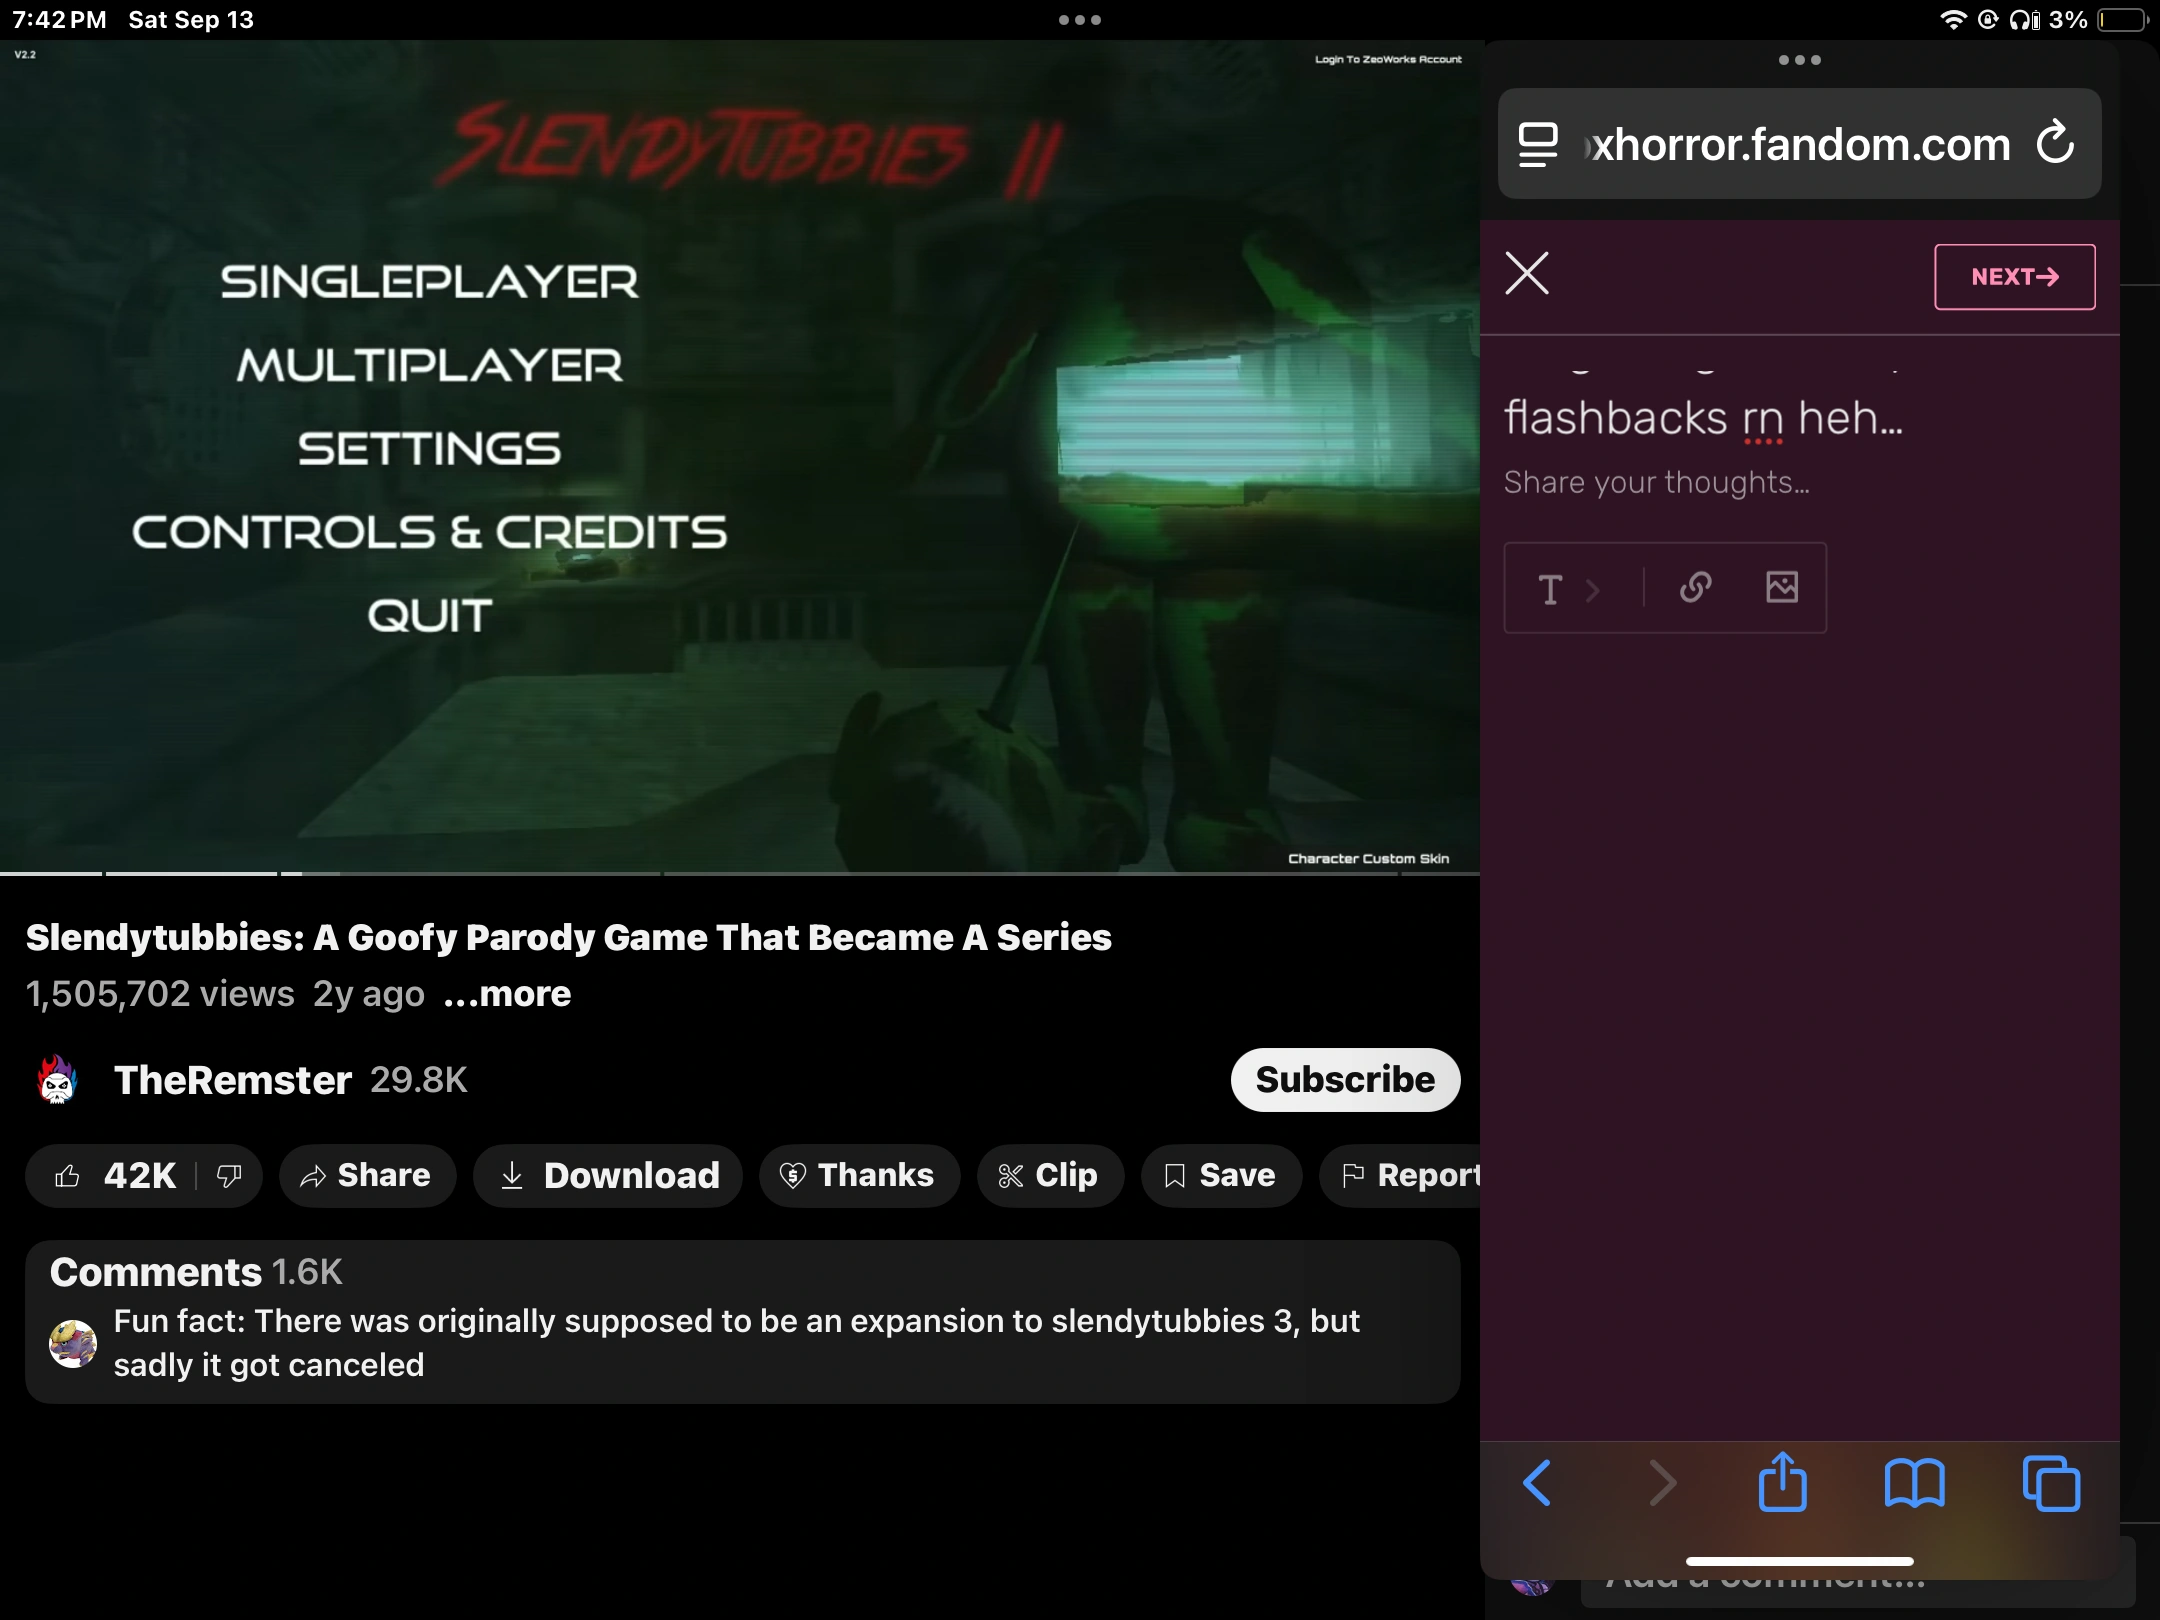The height and width of the screenshot is (1620, 2160).
Task: Open the Share options
Action: pos(367,1176)
